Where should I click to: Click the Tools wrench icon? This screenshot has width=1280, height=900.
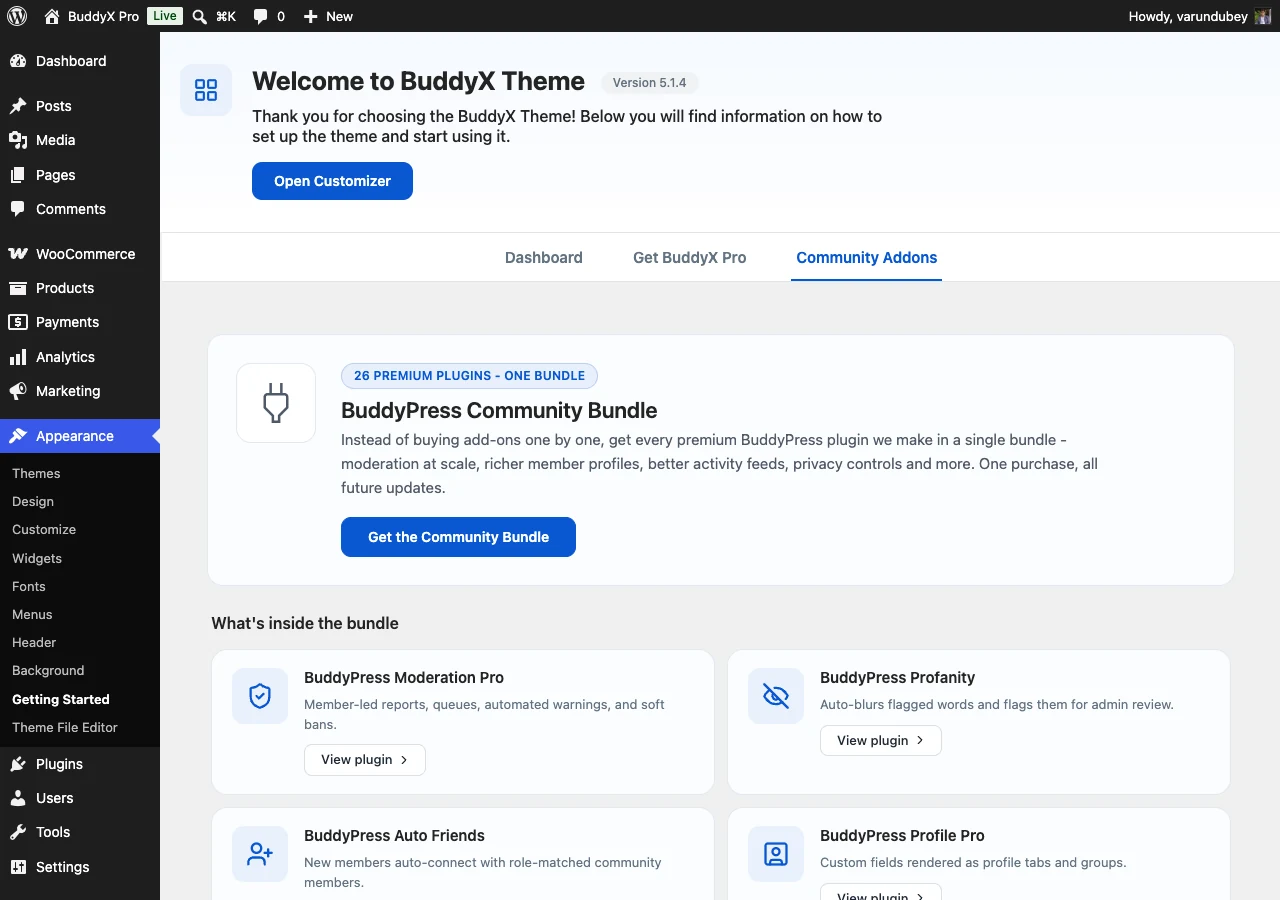pos(18,832)
